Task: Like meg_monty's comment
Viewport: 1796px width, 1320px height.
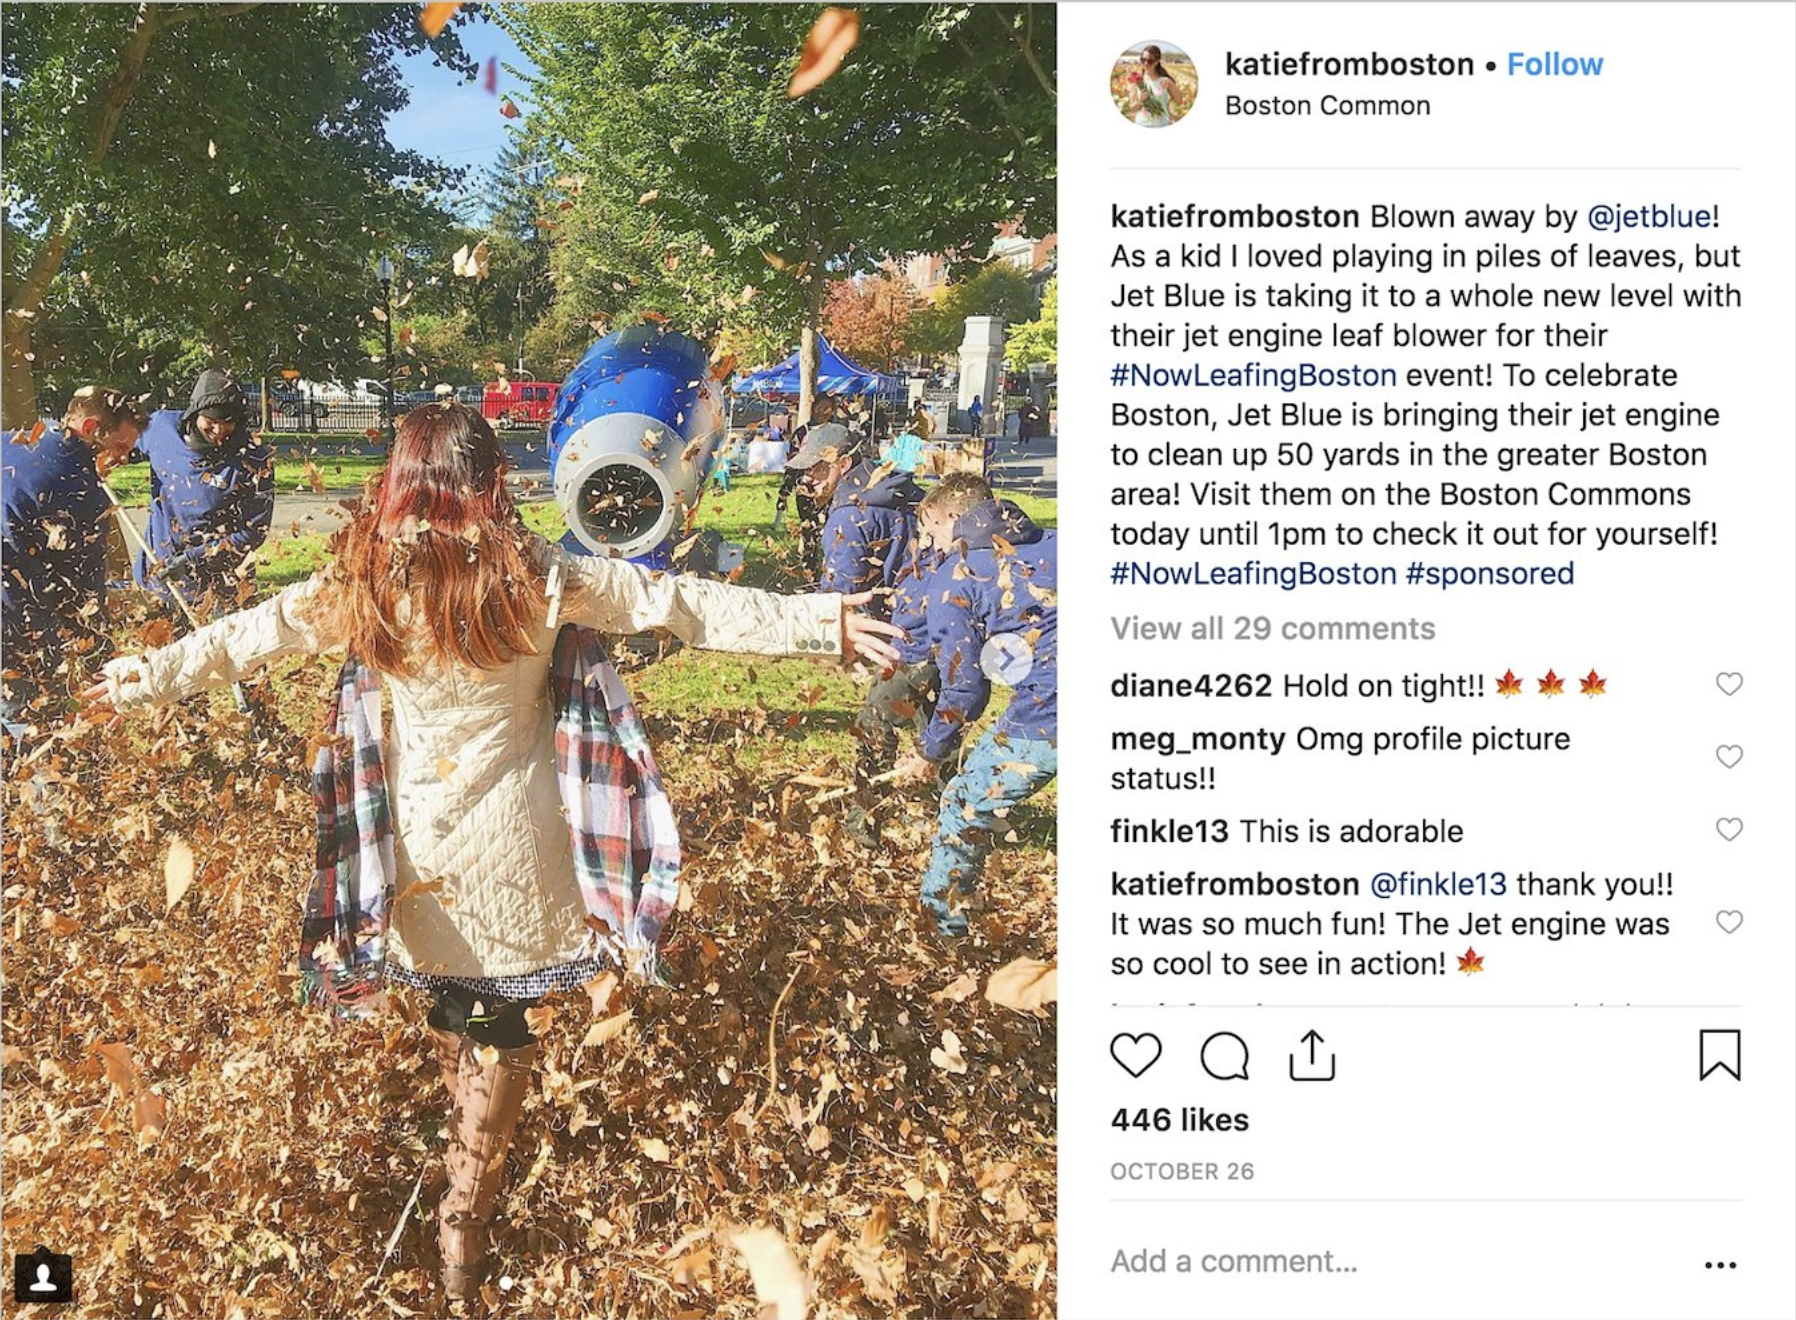Action: coord(1729,756)
